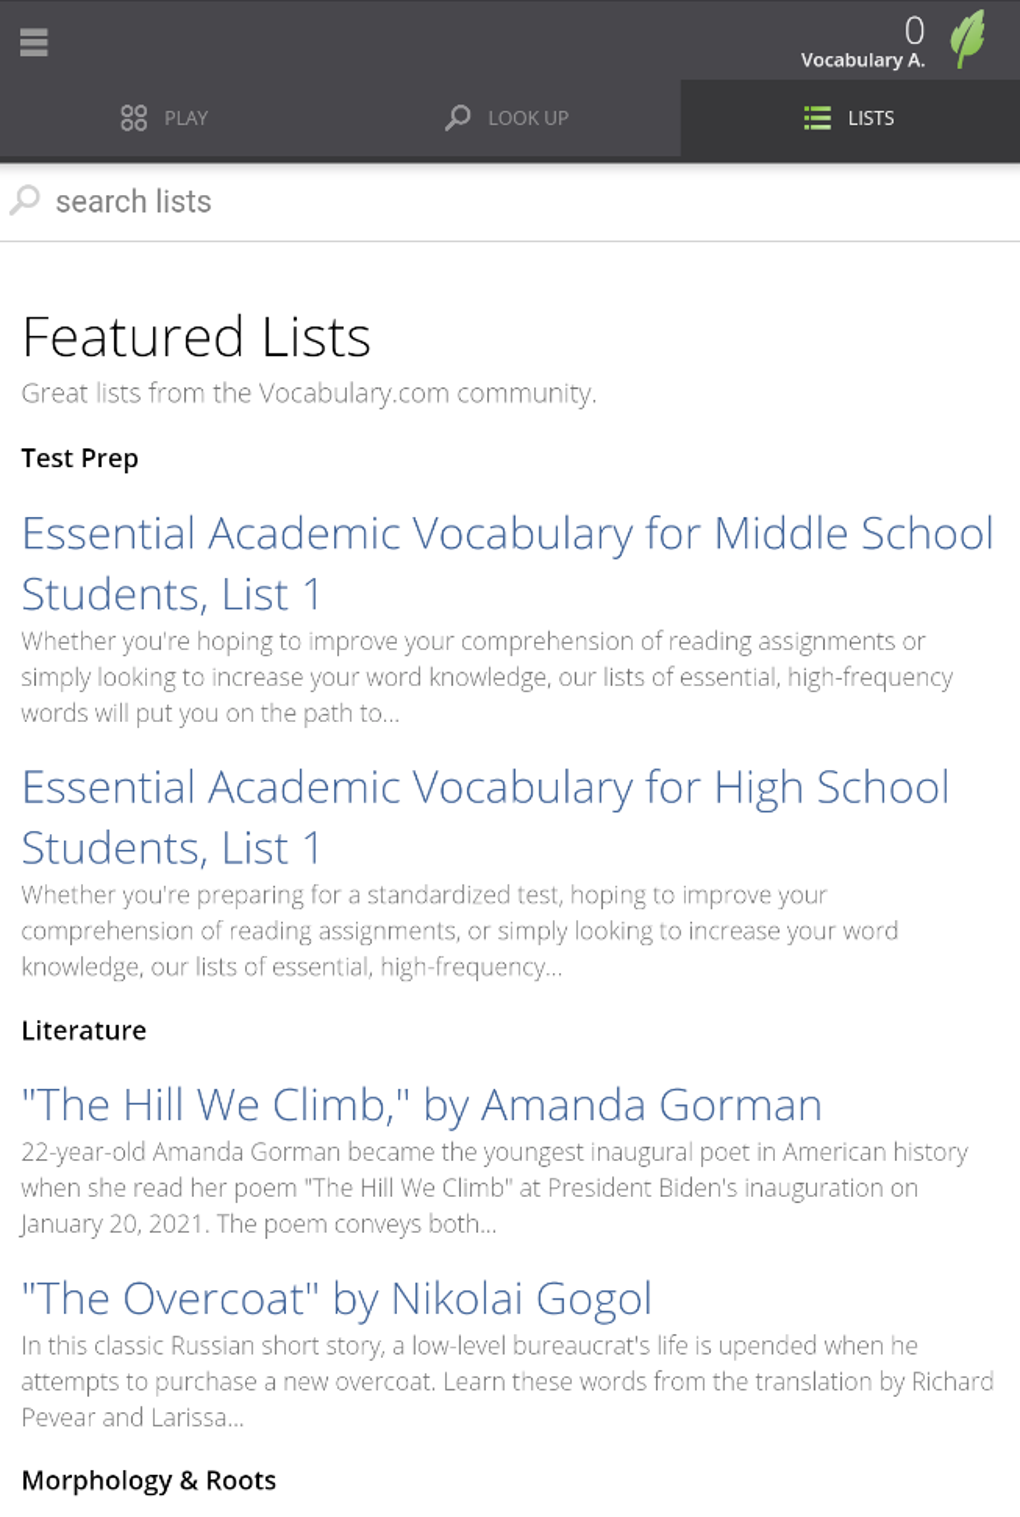Open the hamburger navigation menu

[x=33, y=43]
